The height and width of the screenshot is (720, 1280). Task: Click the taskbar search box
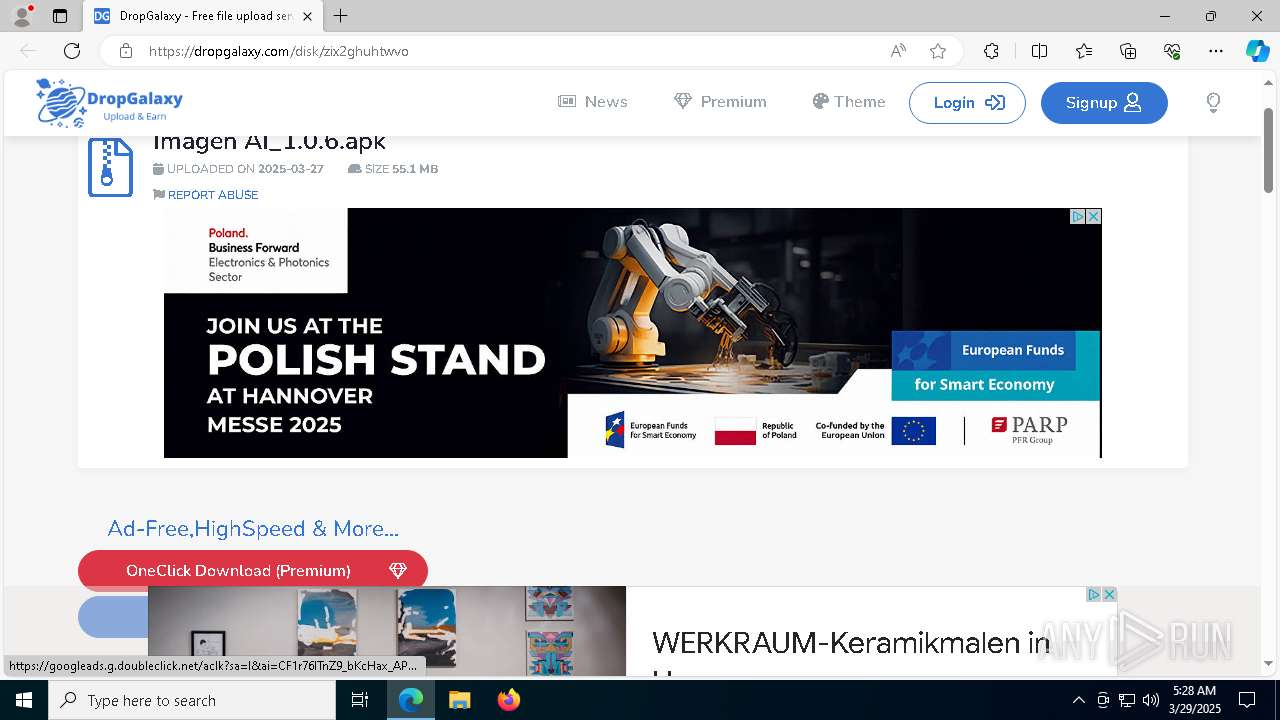[x=192, y=700]
